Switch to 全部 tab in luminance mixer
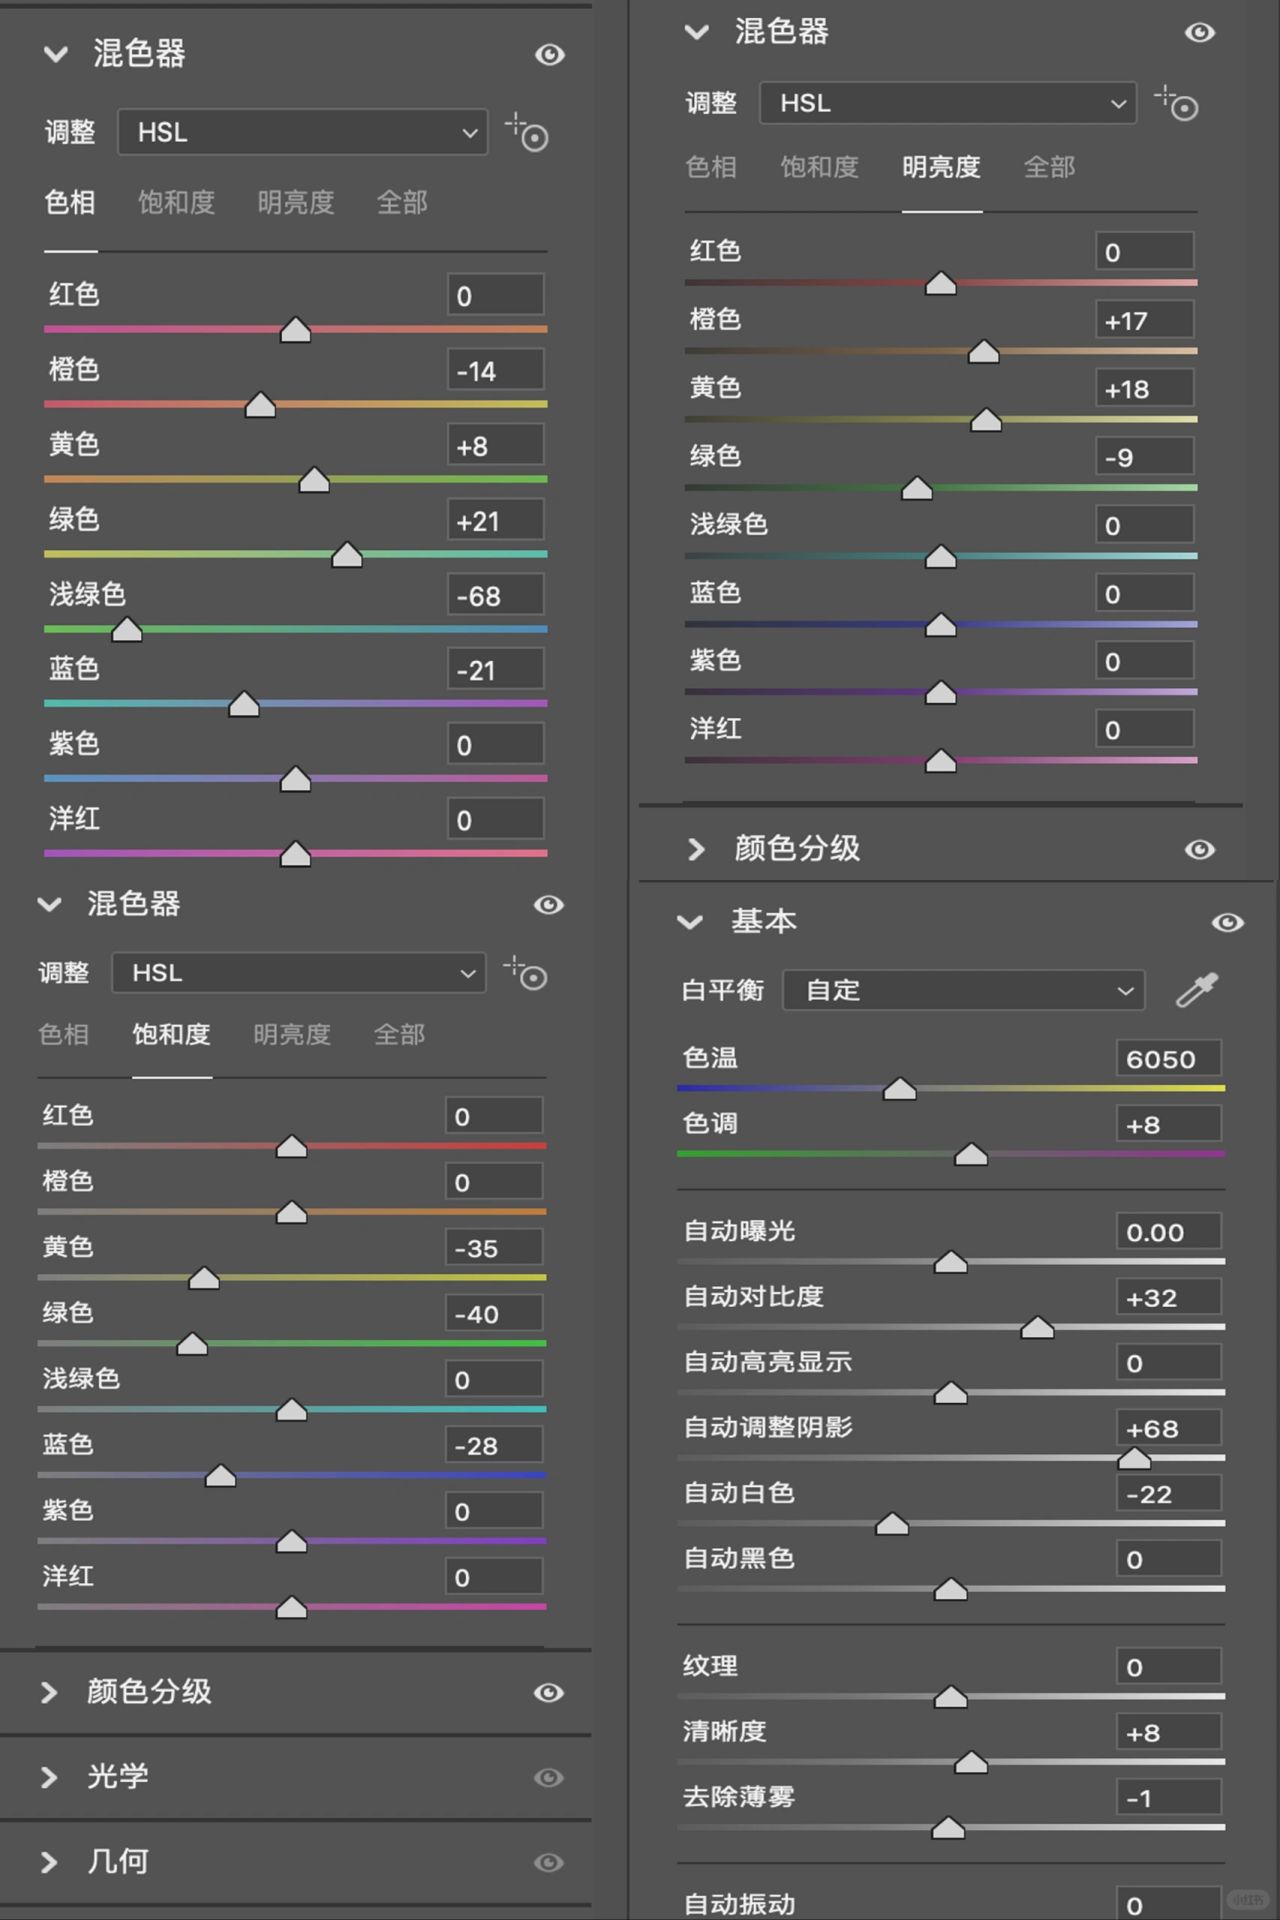Image resolution: width=1280 pixels, height=1920 pixels. (x=1049, y=167)
